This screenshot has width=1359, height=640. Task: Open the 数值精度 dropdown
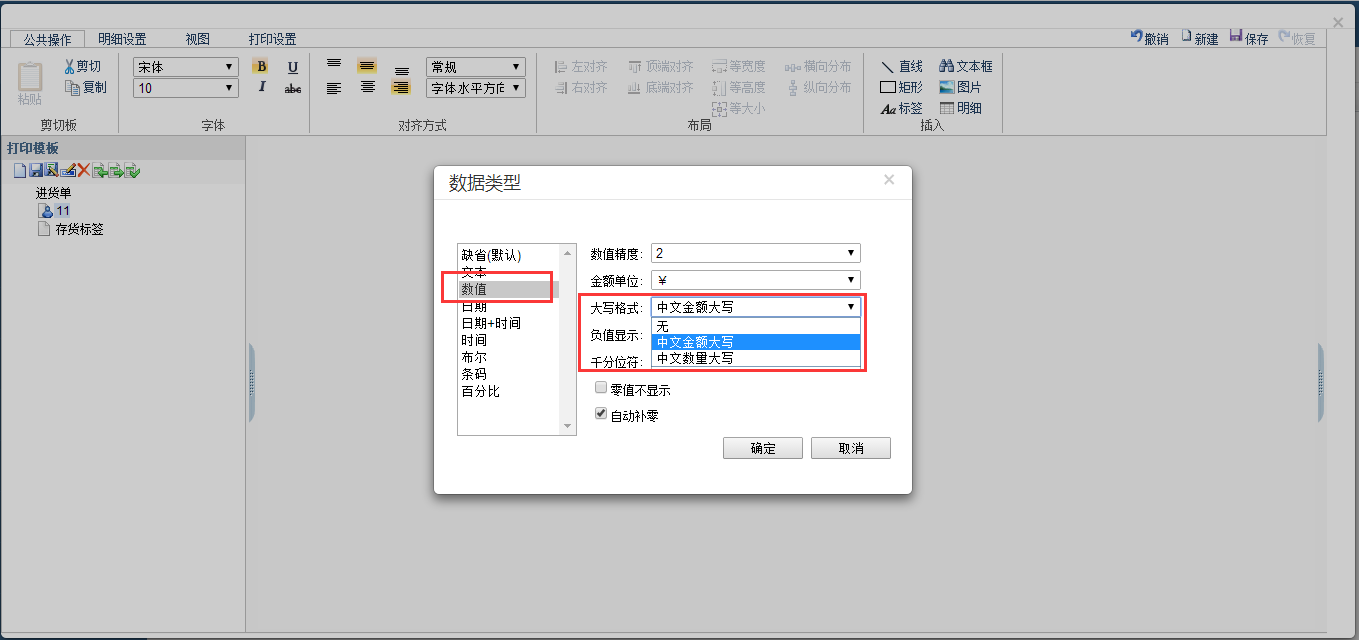(x=755, y=254)
